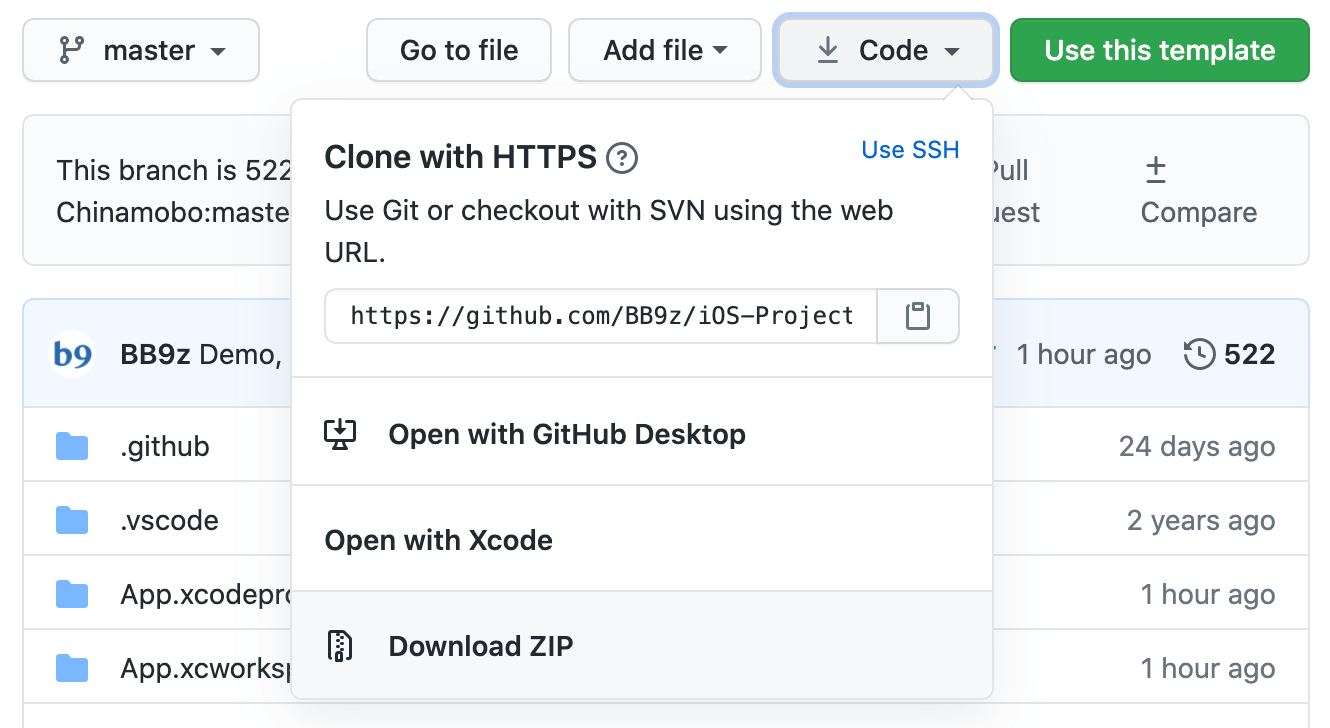
Task: Open the .vscode folder
Action: tap(170, 520)
